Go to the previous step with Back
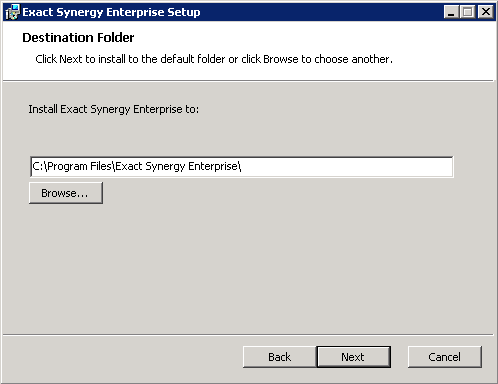The width and height of the screenshot is (498, 384). coord(280,357)
